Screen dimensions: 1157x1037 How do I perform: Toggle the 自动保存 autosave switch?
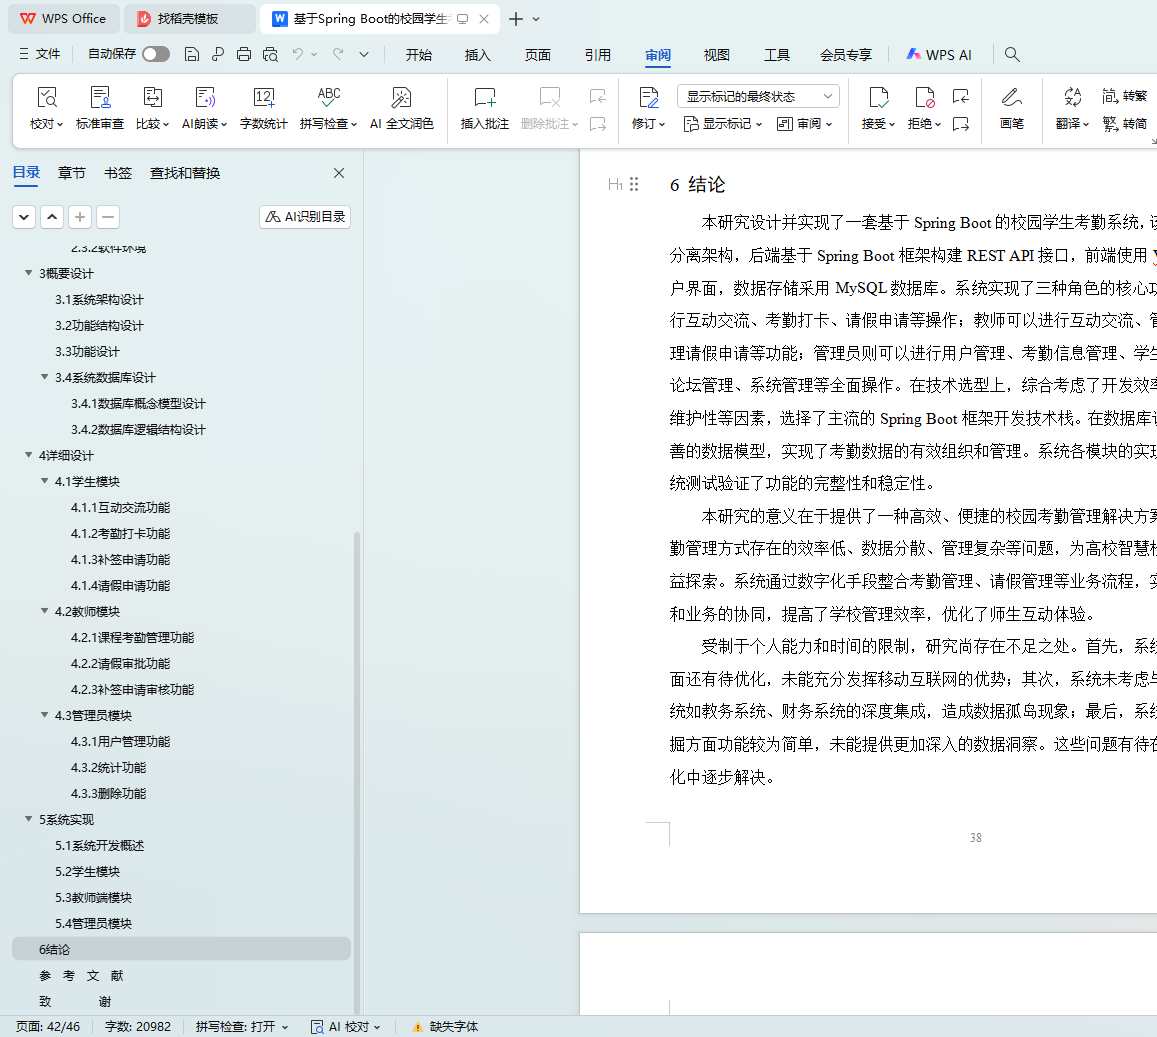[155, 54]
